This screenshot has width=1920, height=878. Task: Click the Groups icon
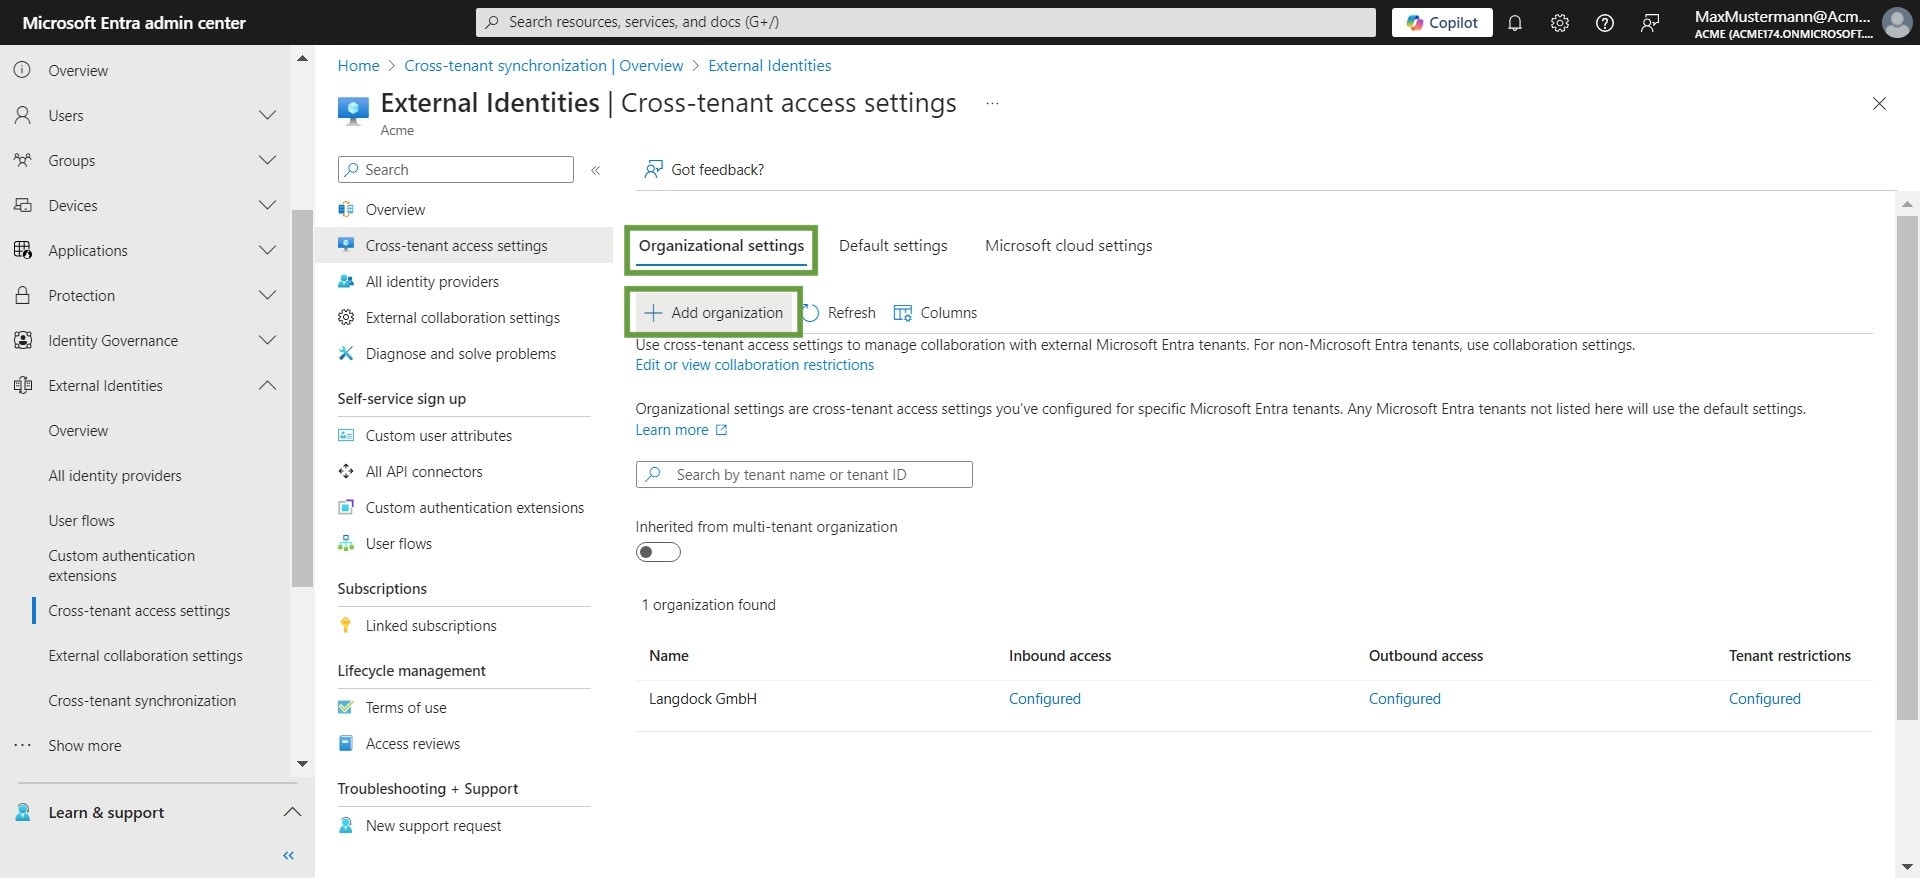pyautogui.click(x=22, y=160)
